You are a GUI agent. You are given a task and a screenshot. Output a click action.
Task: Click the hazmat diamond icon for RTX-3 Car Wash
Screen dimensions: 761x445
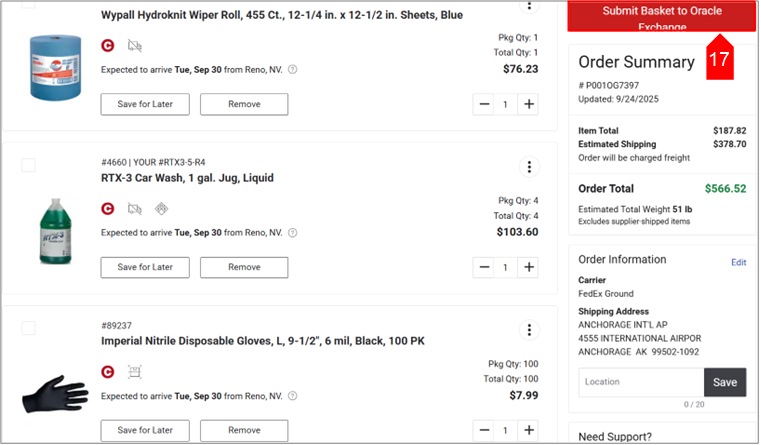coord(161,208)
